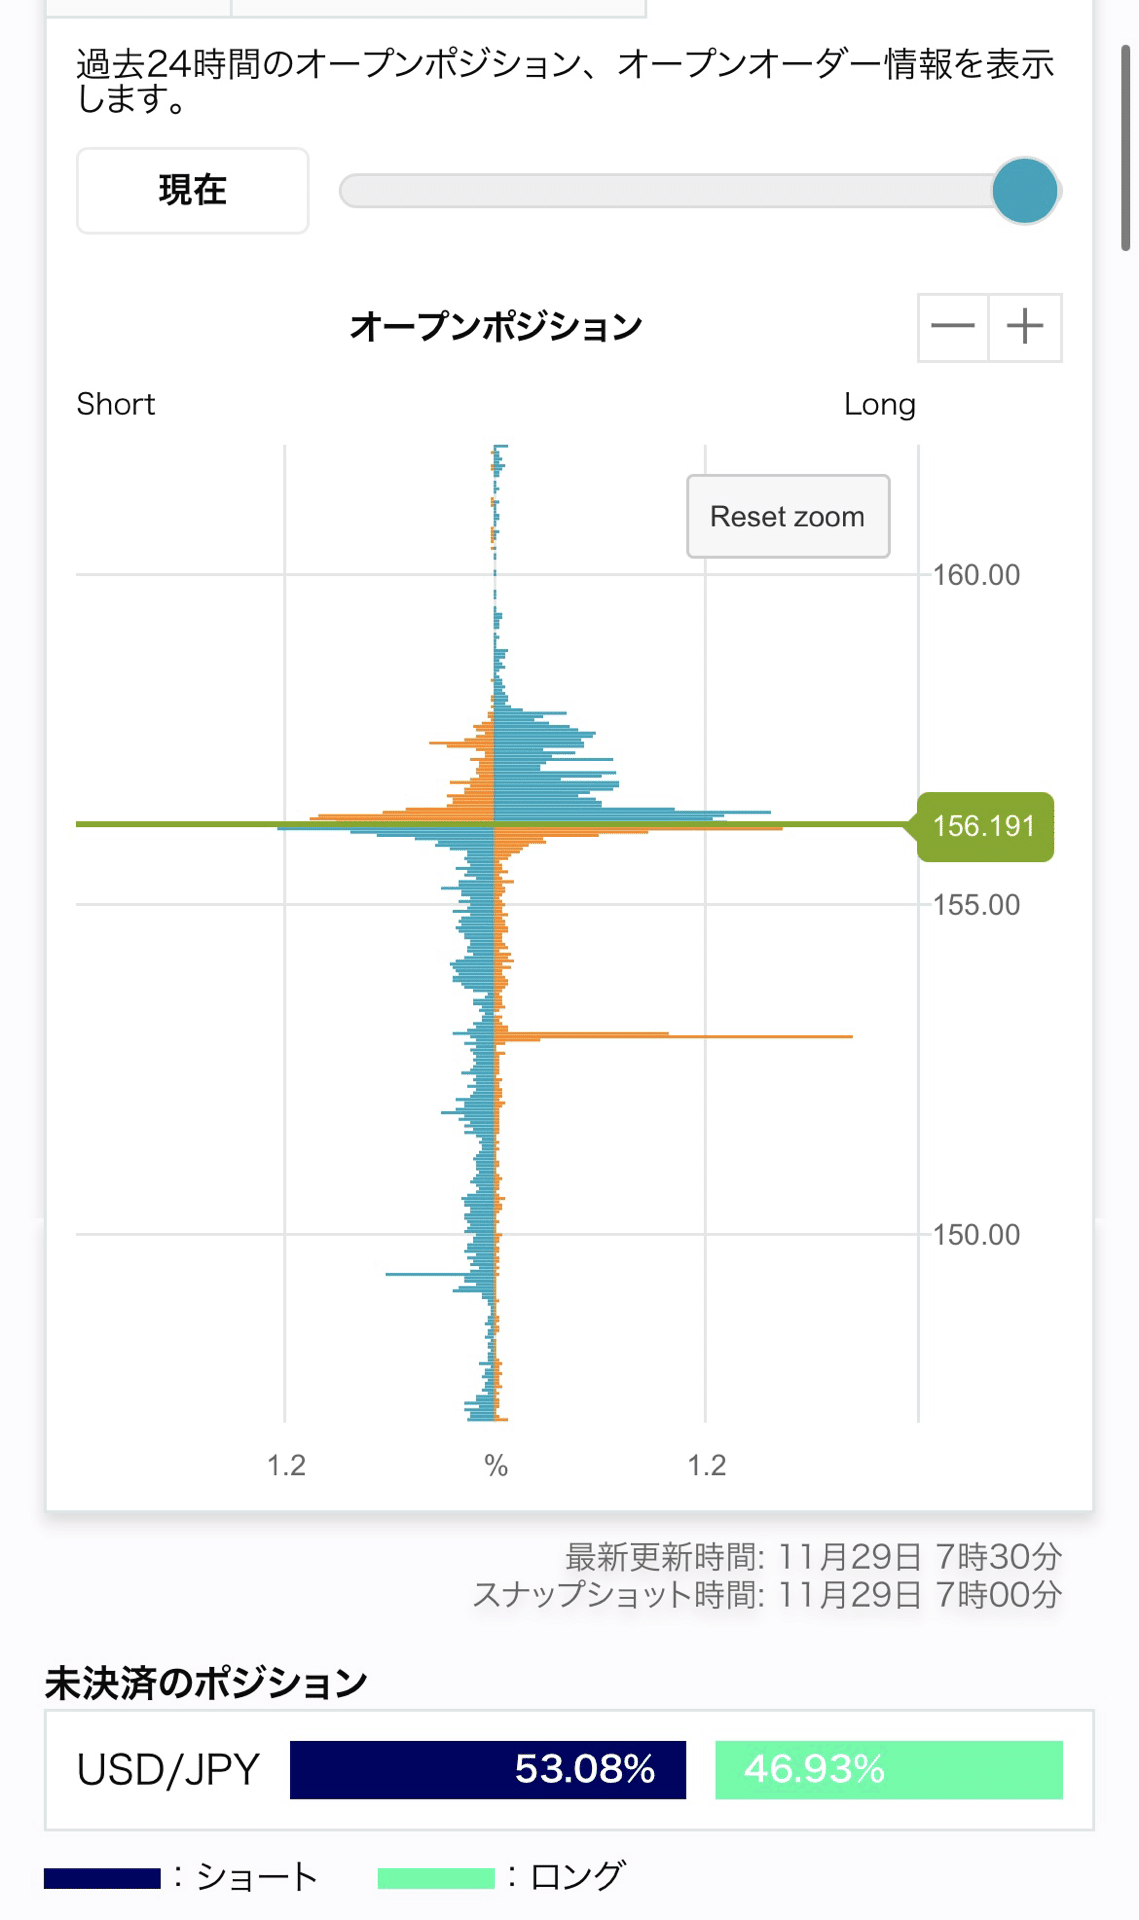Click the green 46.93% long bar
1139x1920 pixels.
point(888,1769)
